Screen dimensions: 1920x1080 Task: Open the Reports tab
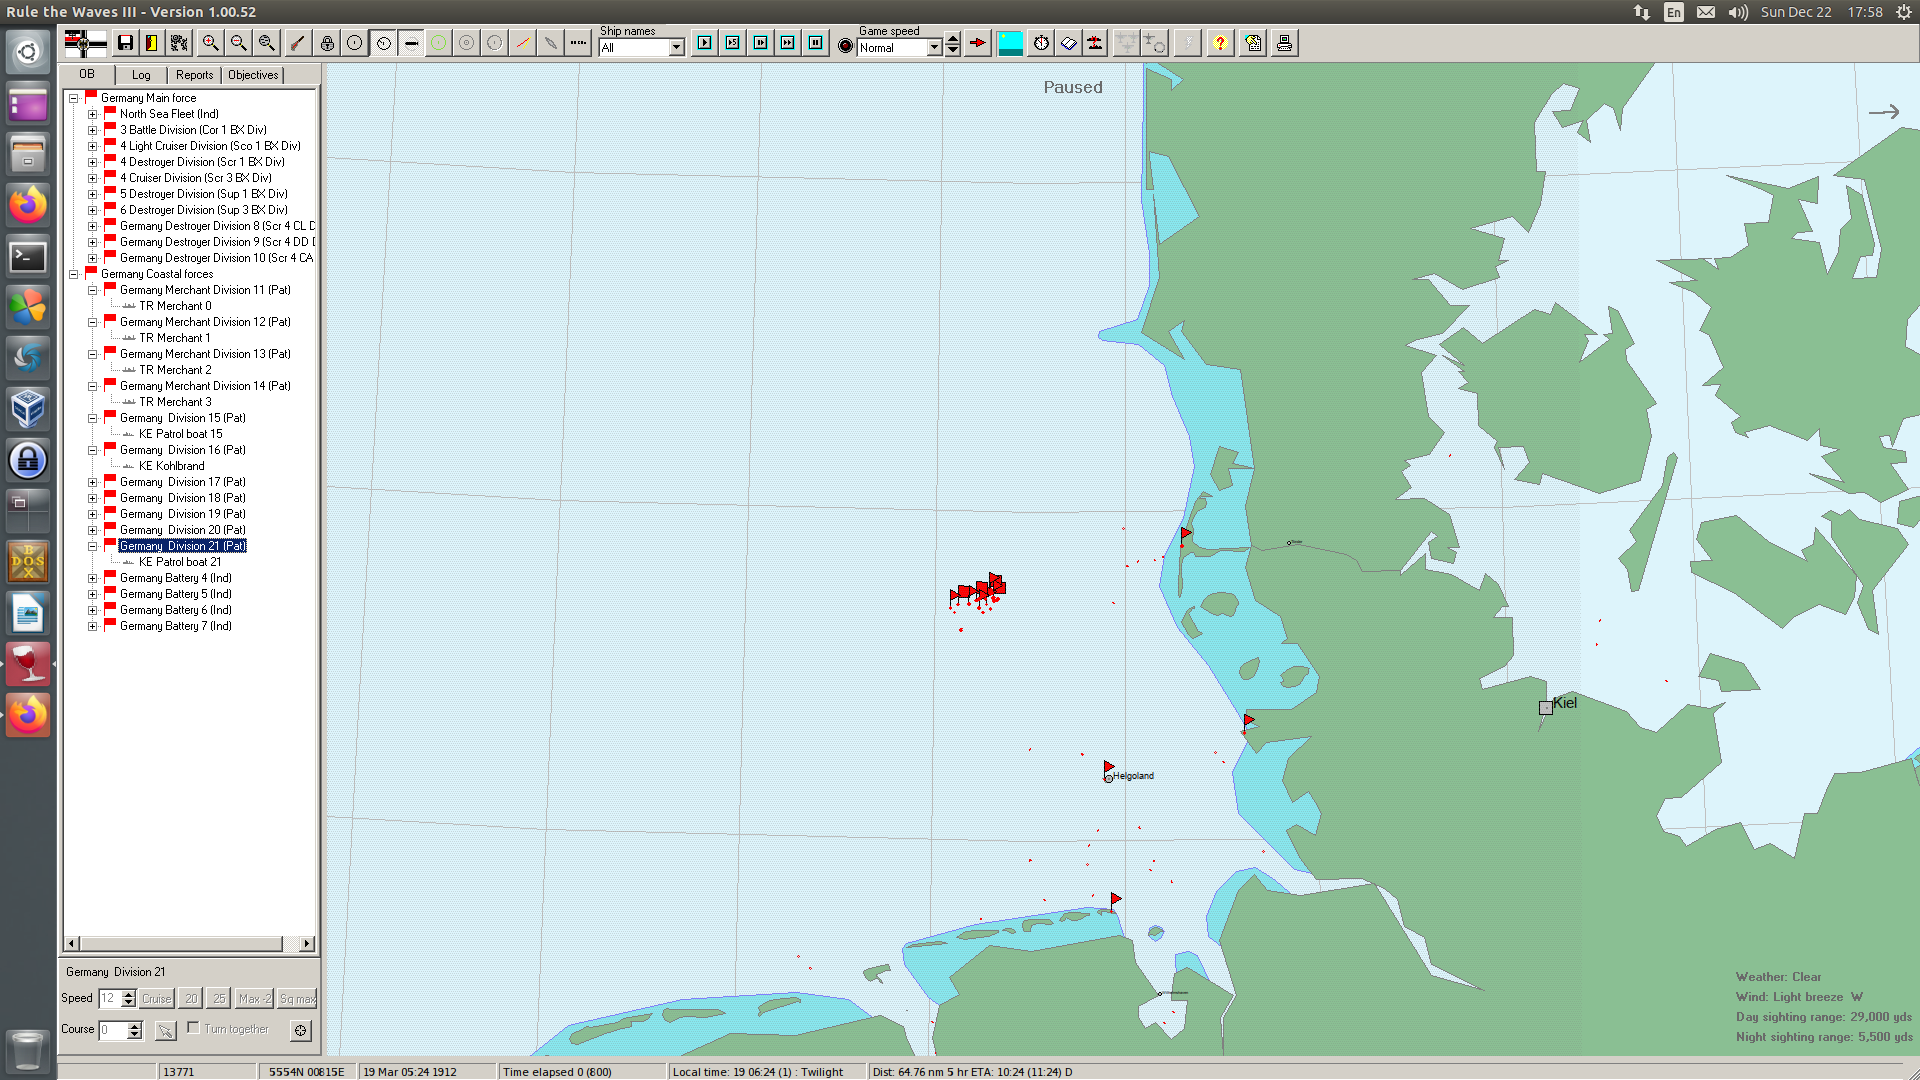tap(194, 75)
